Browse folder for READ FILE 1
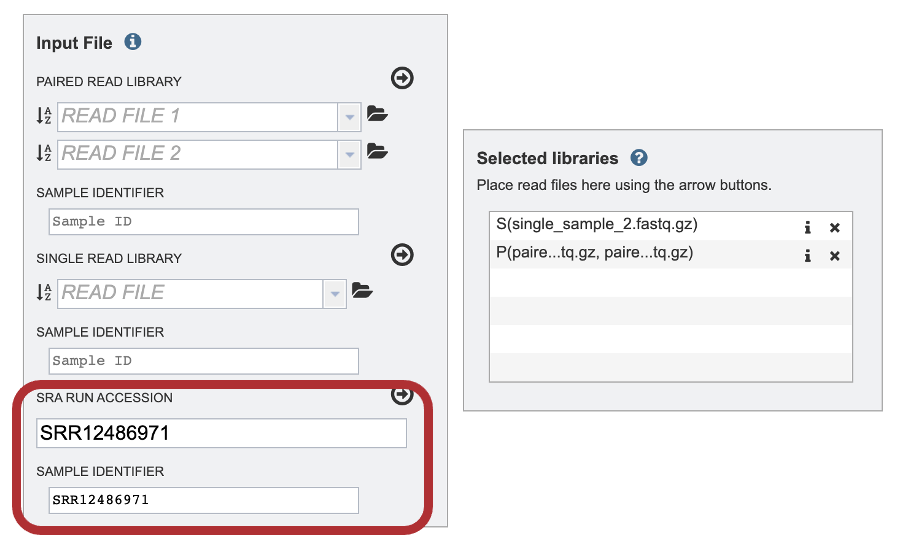 coord(377,114)
